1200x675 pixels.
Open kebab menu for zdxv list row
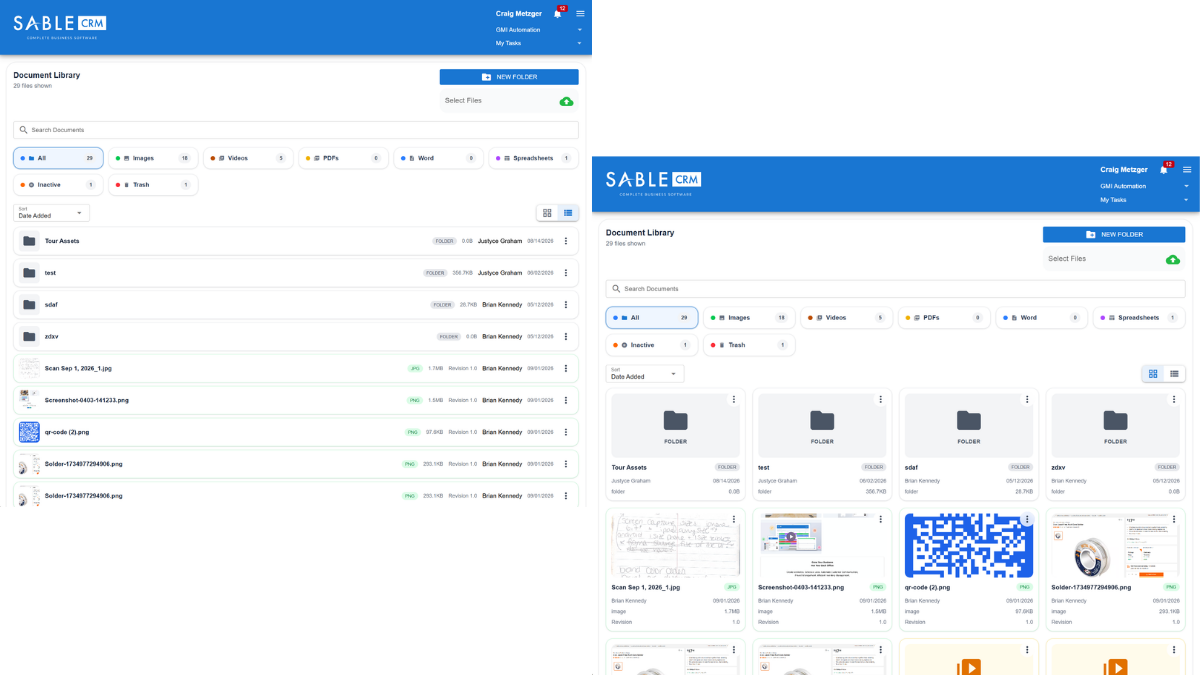point(566,336)
